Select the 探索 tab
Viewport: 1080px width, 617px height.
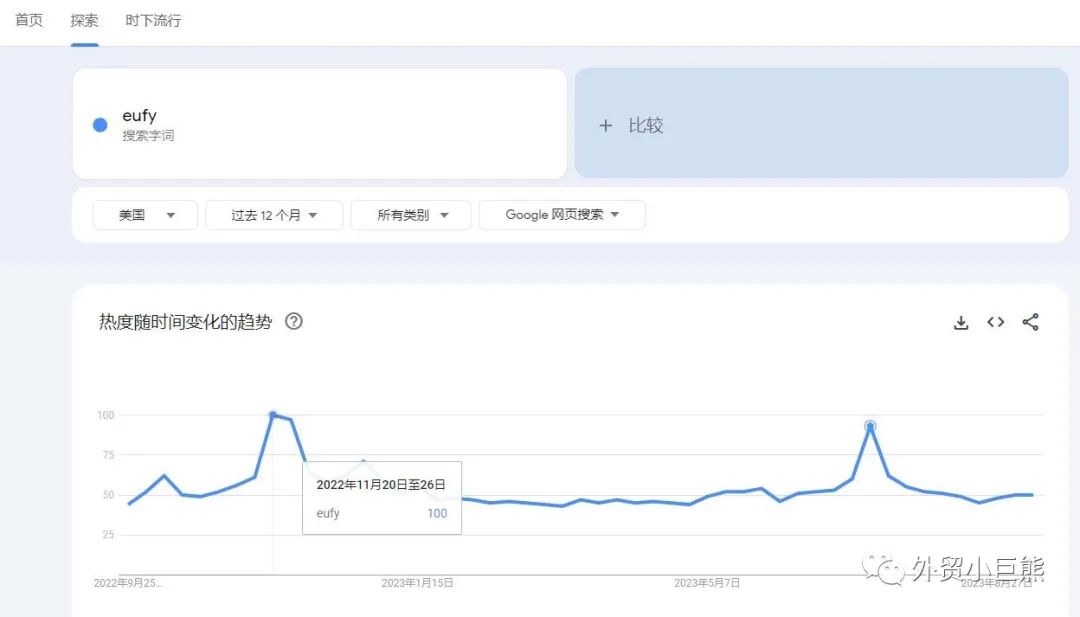pos(84,19)
